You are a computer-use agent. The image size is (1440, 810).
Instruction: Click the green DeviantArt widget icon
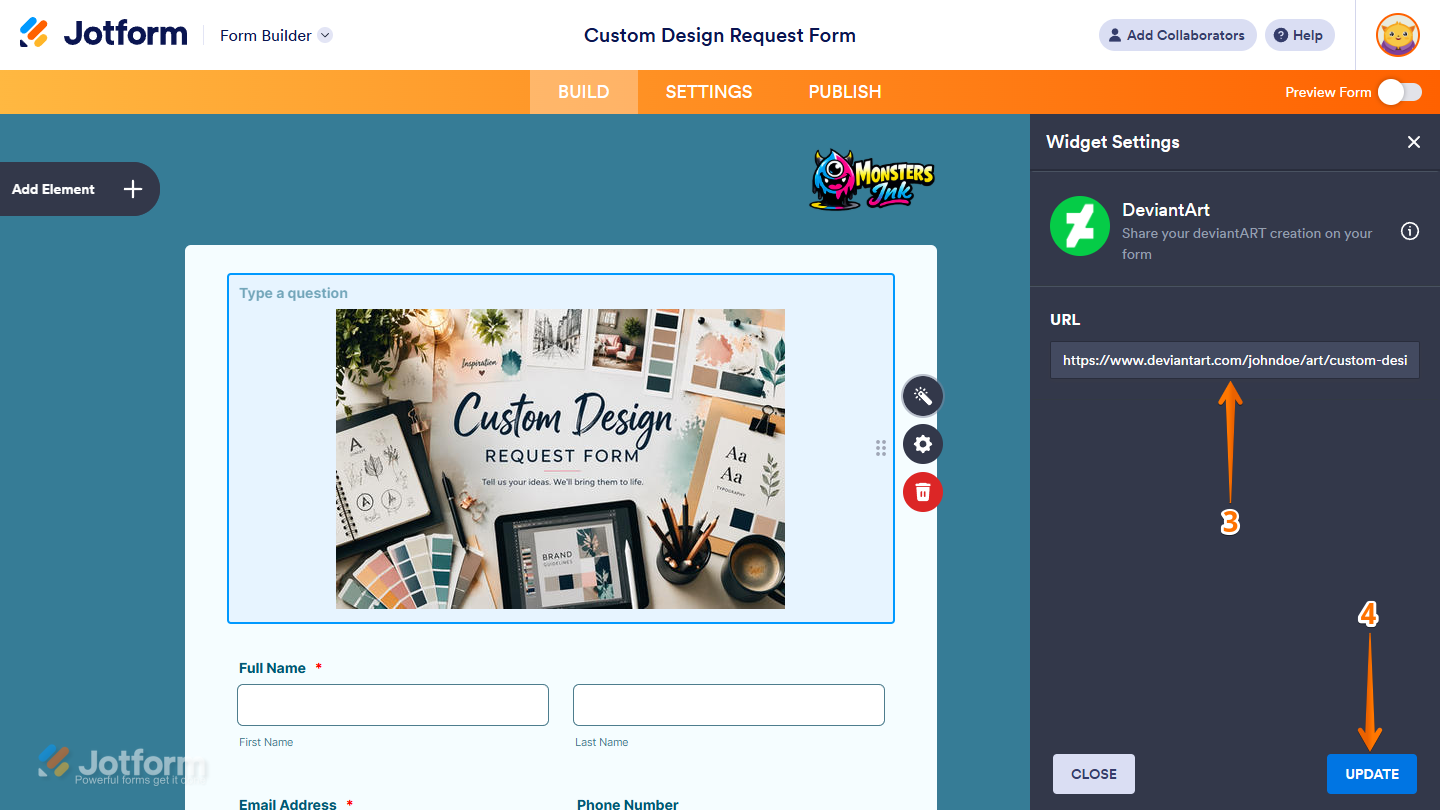click(1080, 226)
